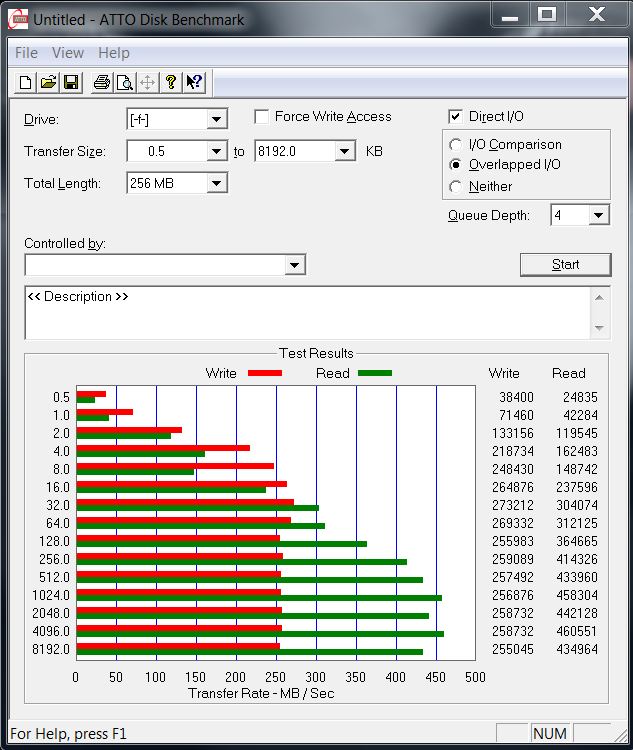Image resolution: width=633 pixels, height=750 pixels.
Task: Expand the Controlled by combo box
Action: (294, 265)
